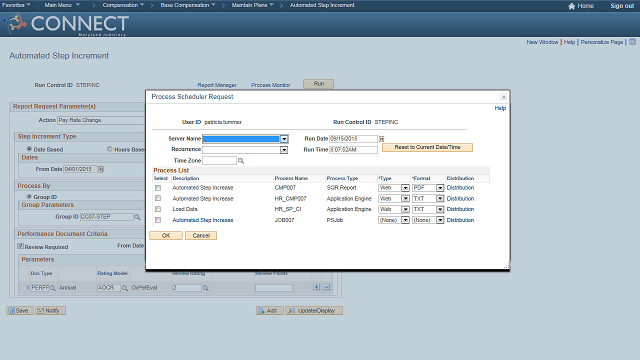
Task: Open the Format dropdown showing PDF
Action: (x=440, y=188)
